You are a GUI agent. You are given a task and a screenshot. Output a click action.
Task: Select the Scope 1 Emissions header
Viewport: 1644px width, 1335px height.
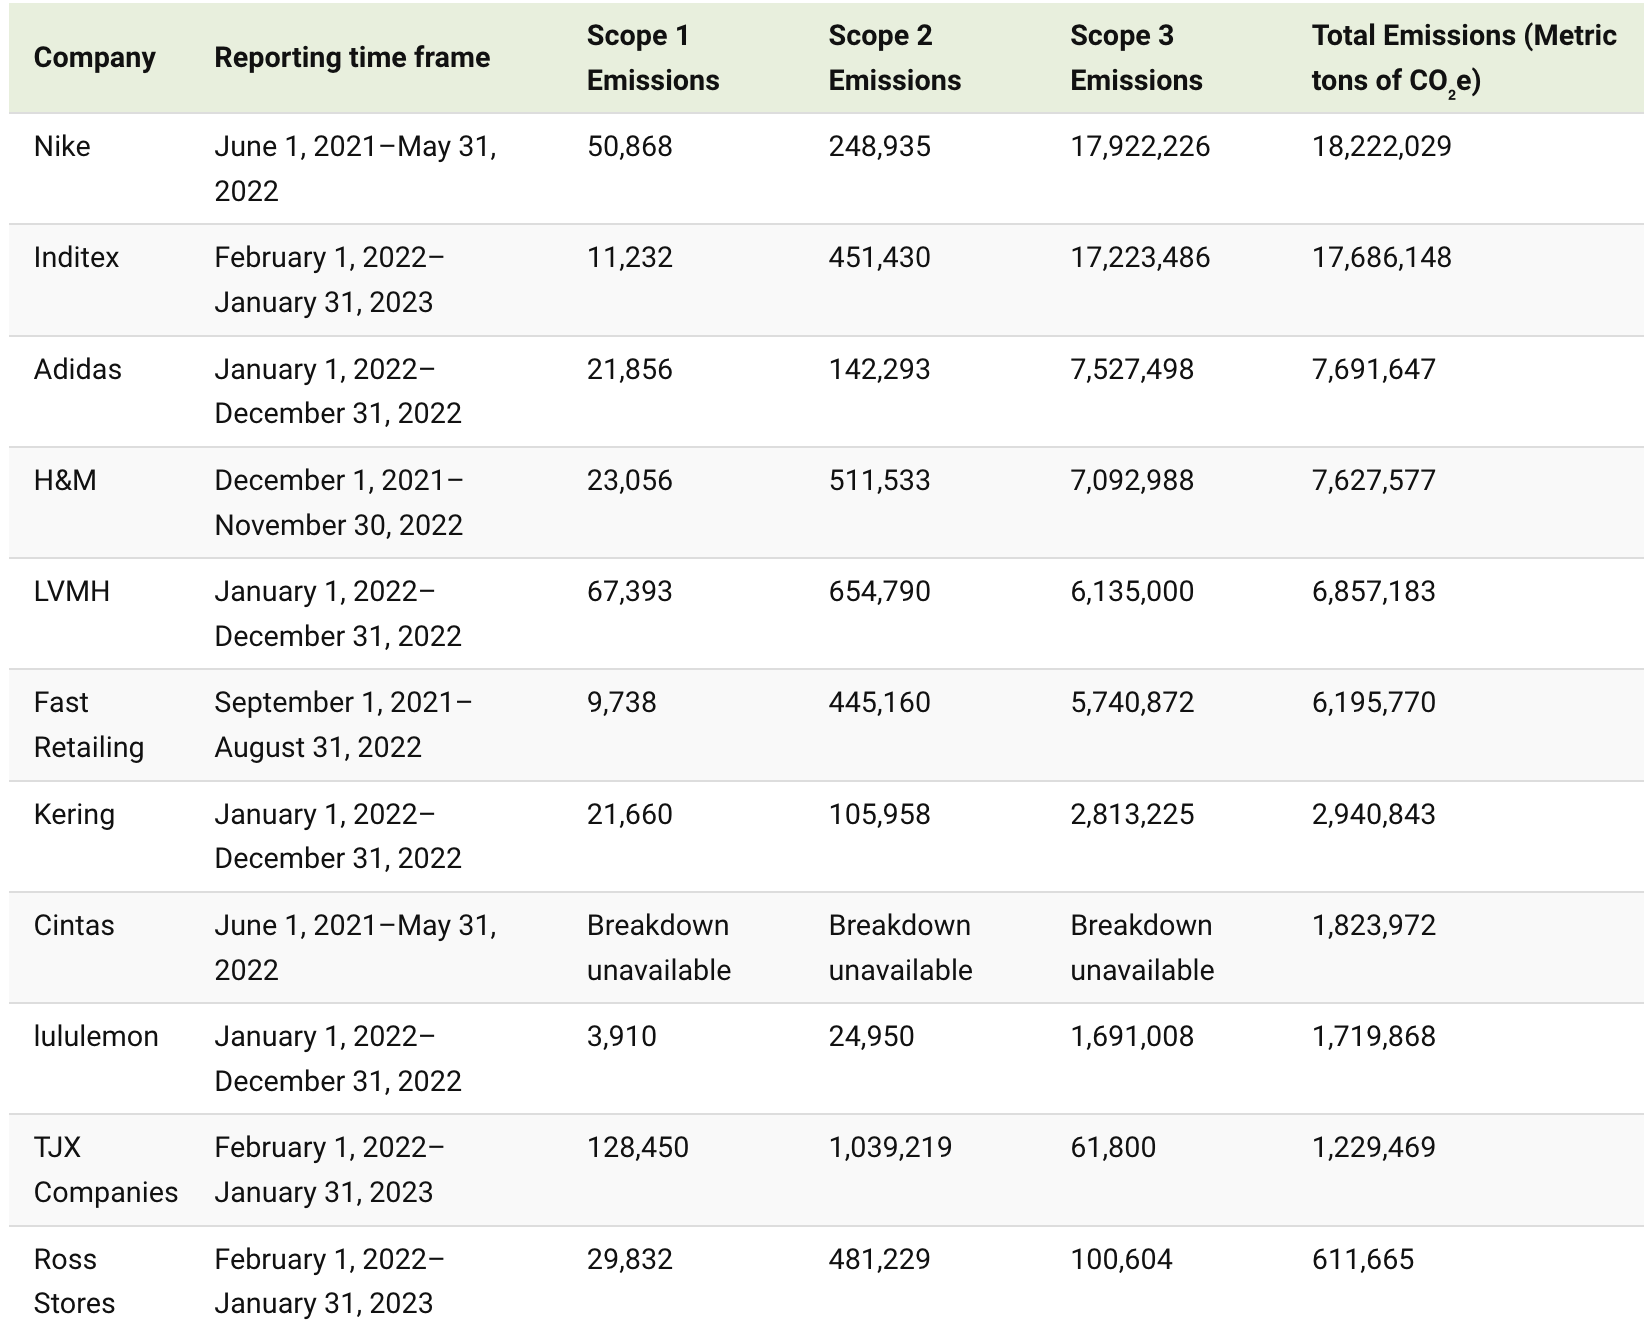coord(653,58)
